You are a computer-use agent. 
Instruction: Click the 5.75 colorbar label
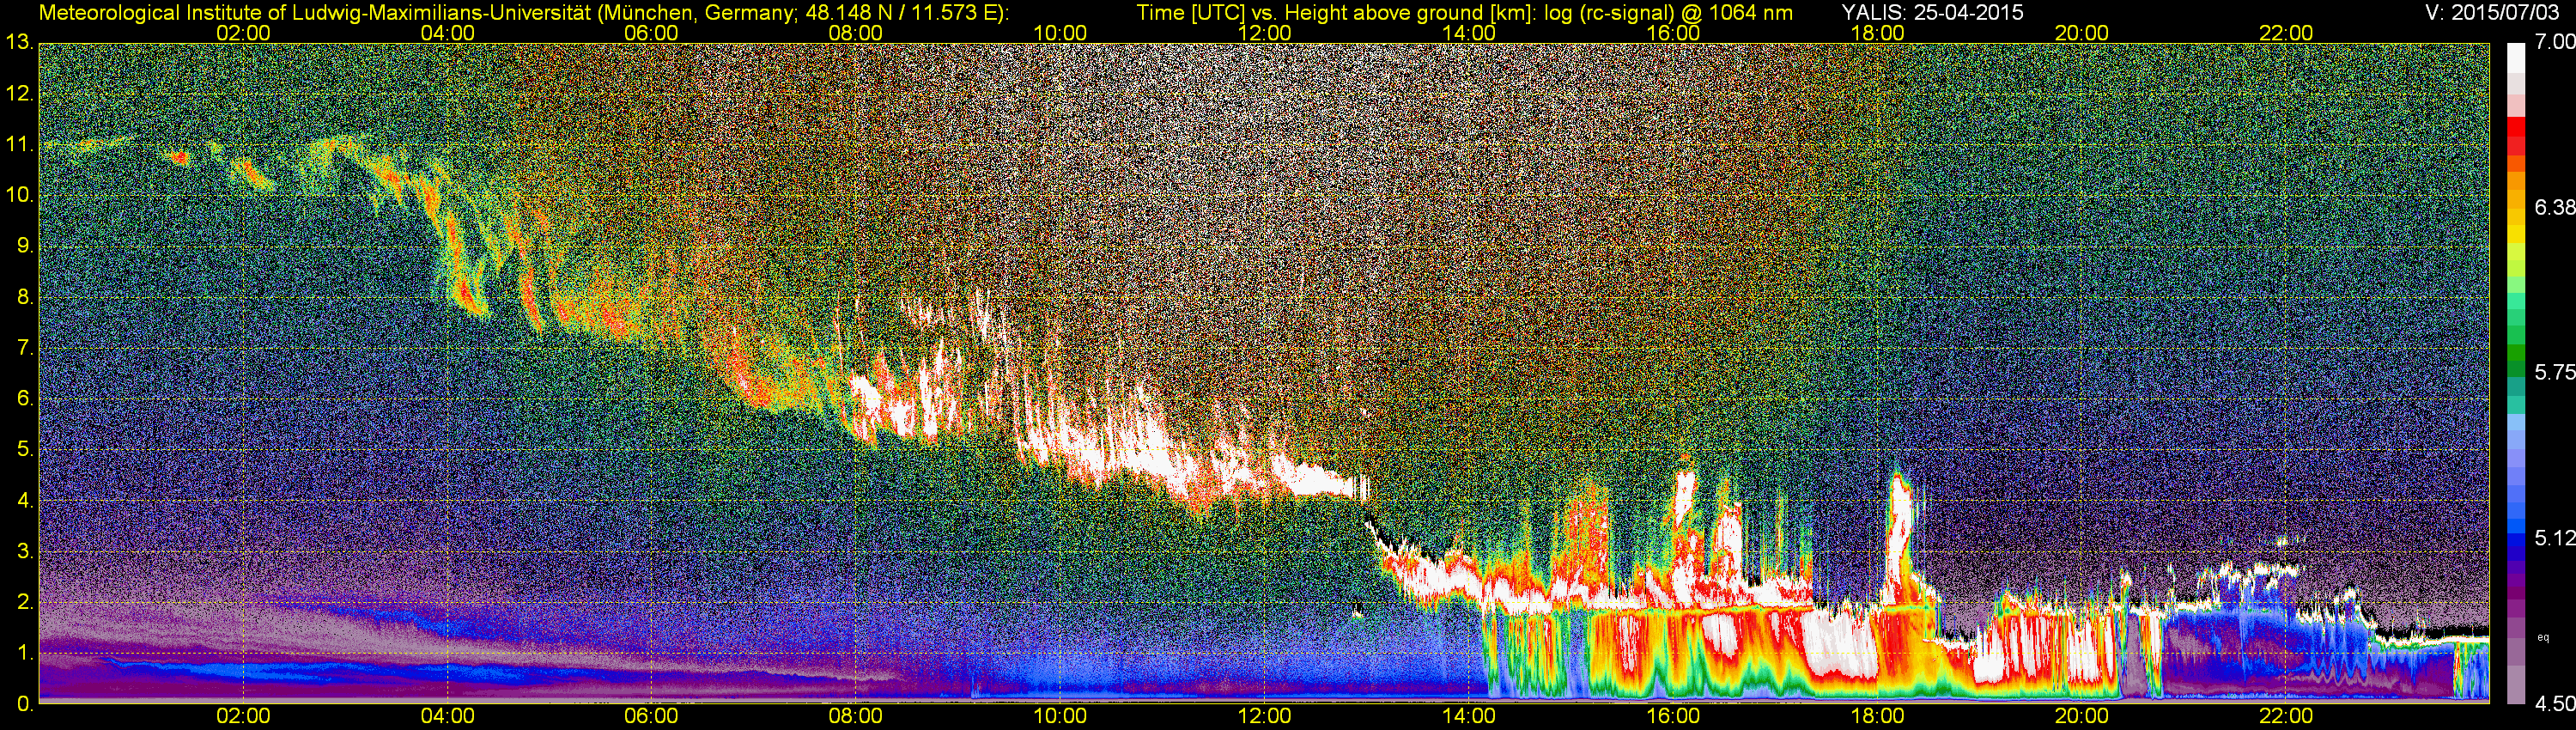[x=2555, y=372]
